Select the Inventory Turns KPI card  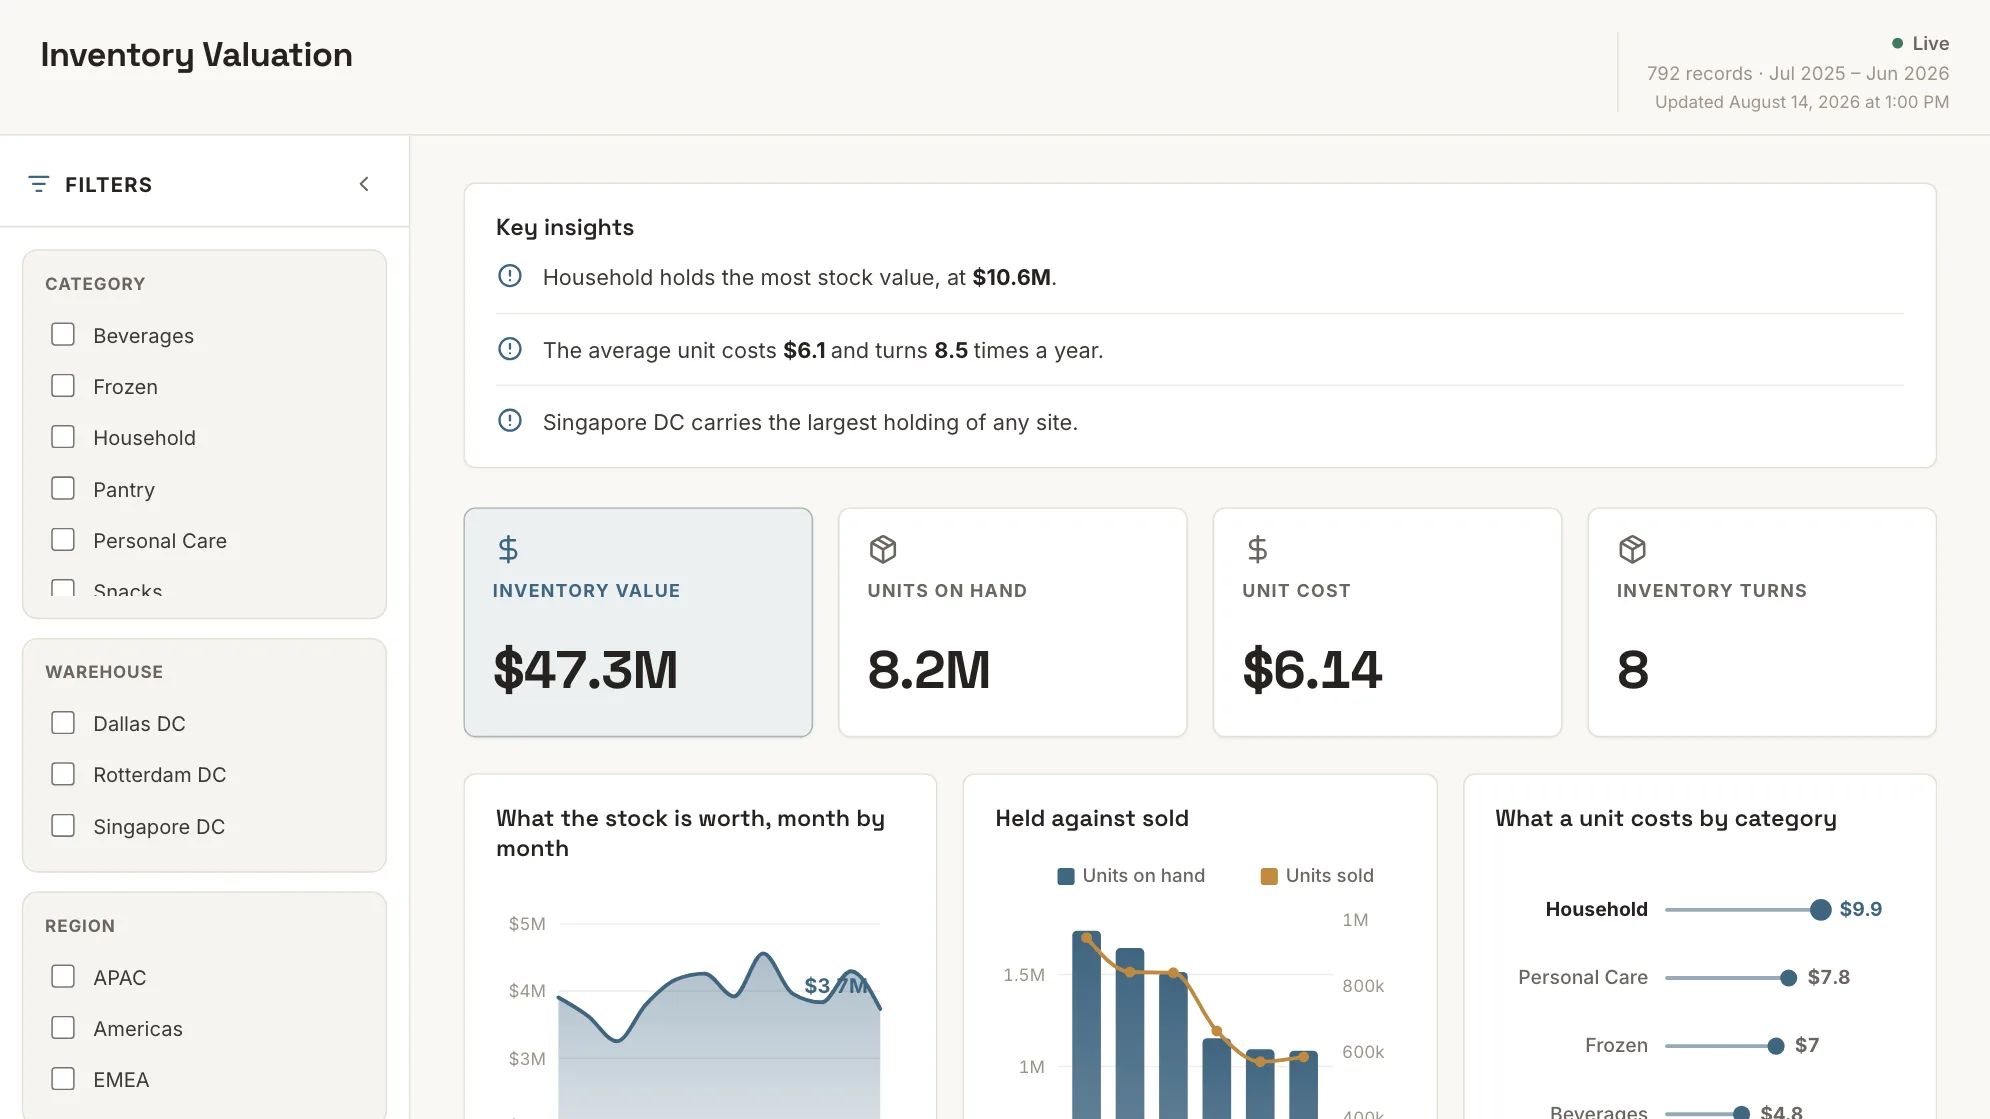1762,622
